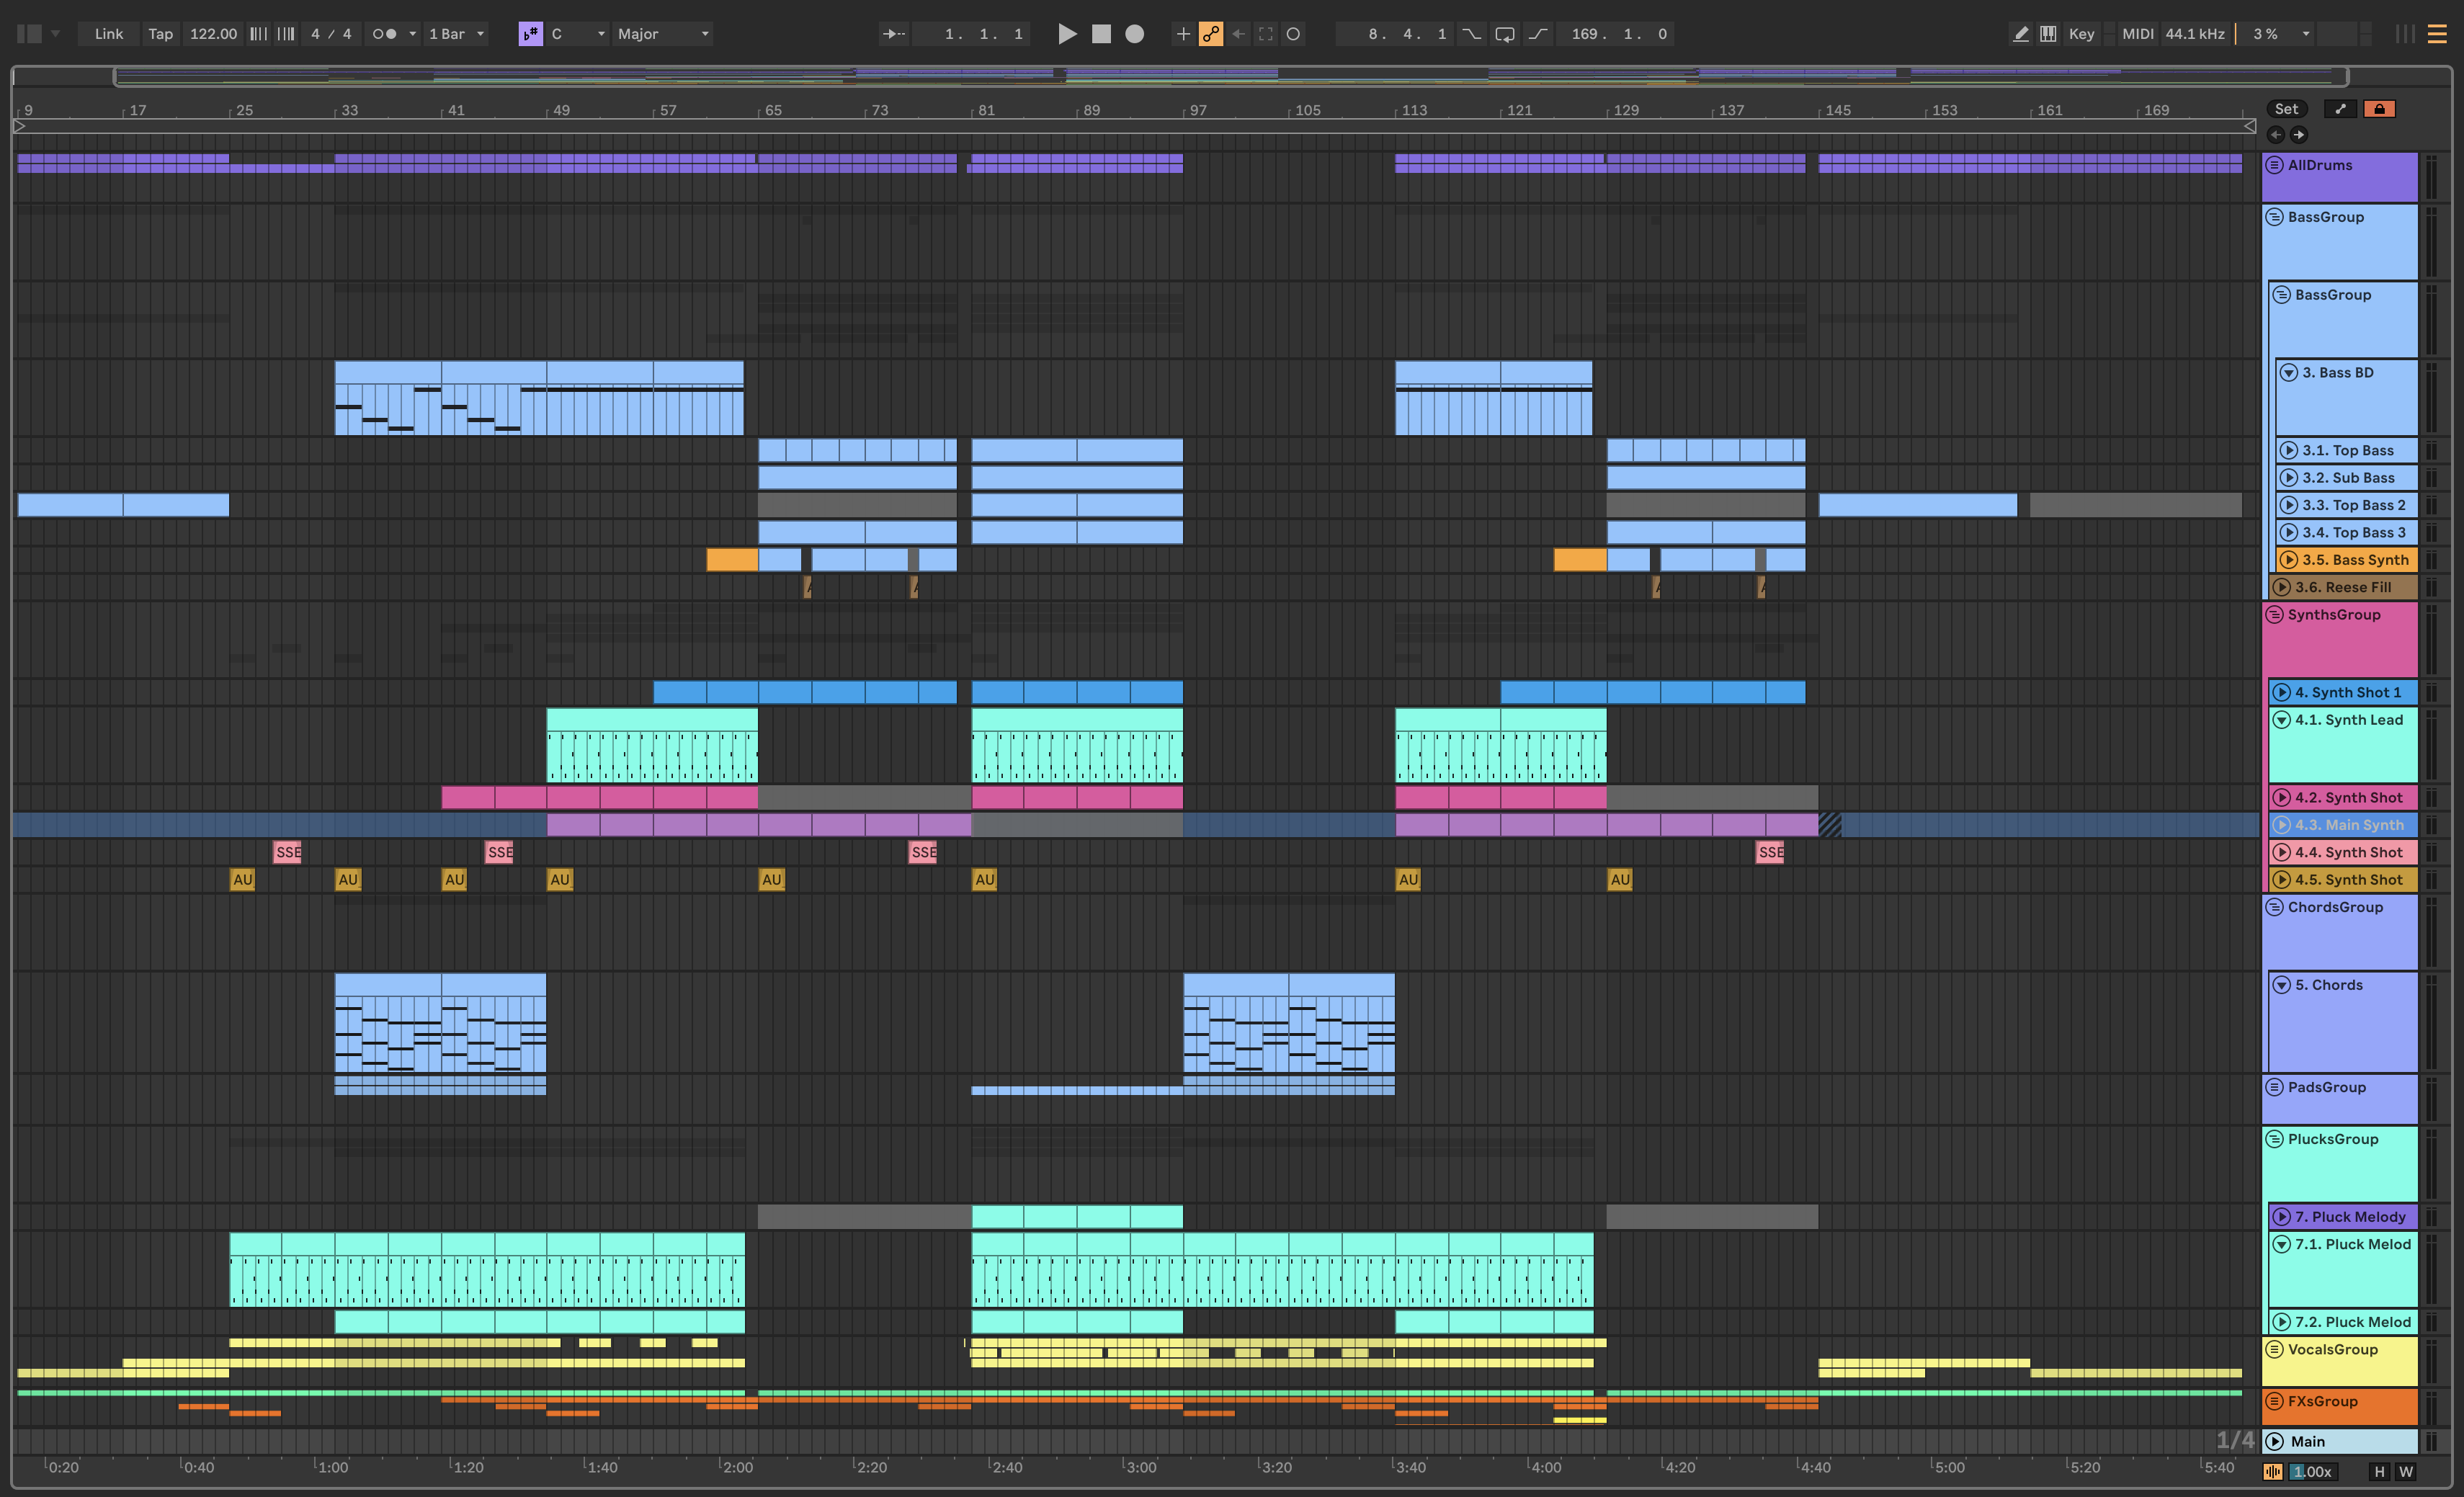Select the 3.6. Reese Fill track header

(x=2343, y=587)
